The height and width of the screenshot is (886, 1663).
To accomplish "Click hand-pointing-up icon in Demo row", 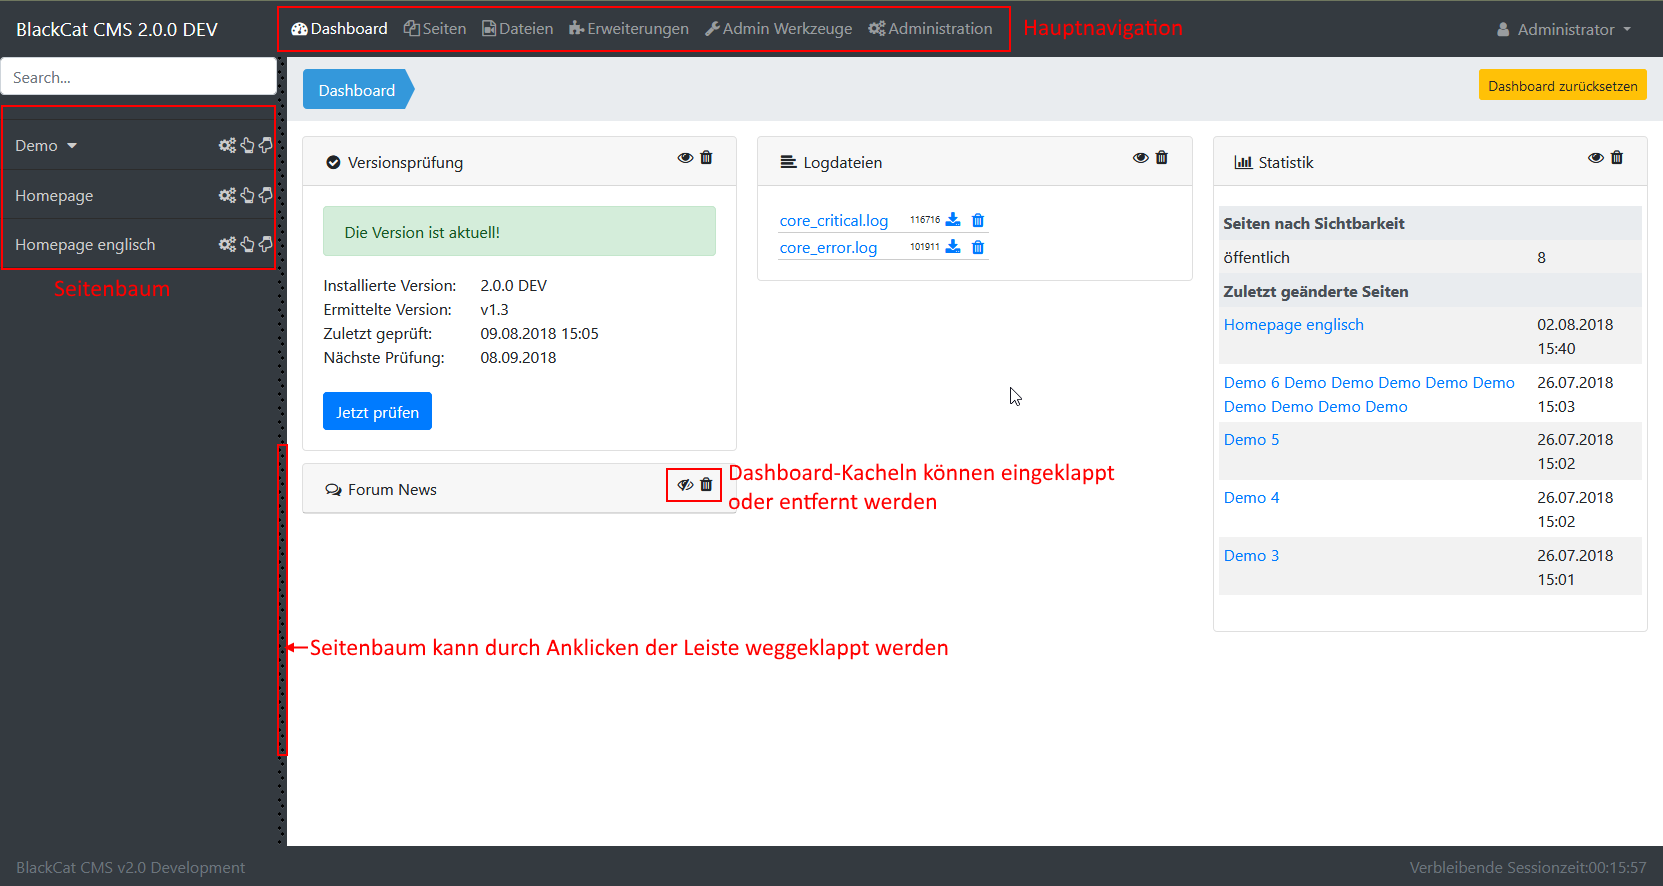I will pos(247,146).
